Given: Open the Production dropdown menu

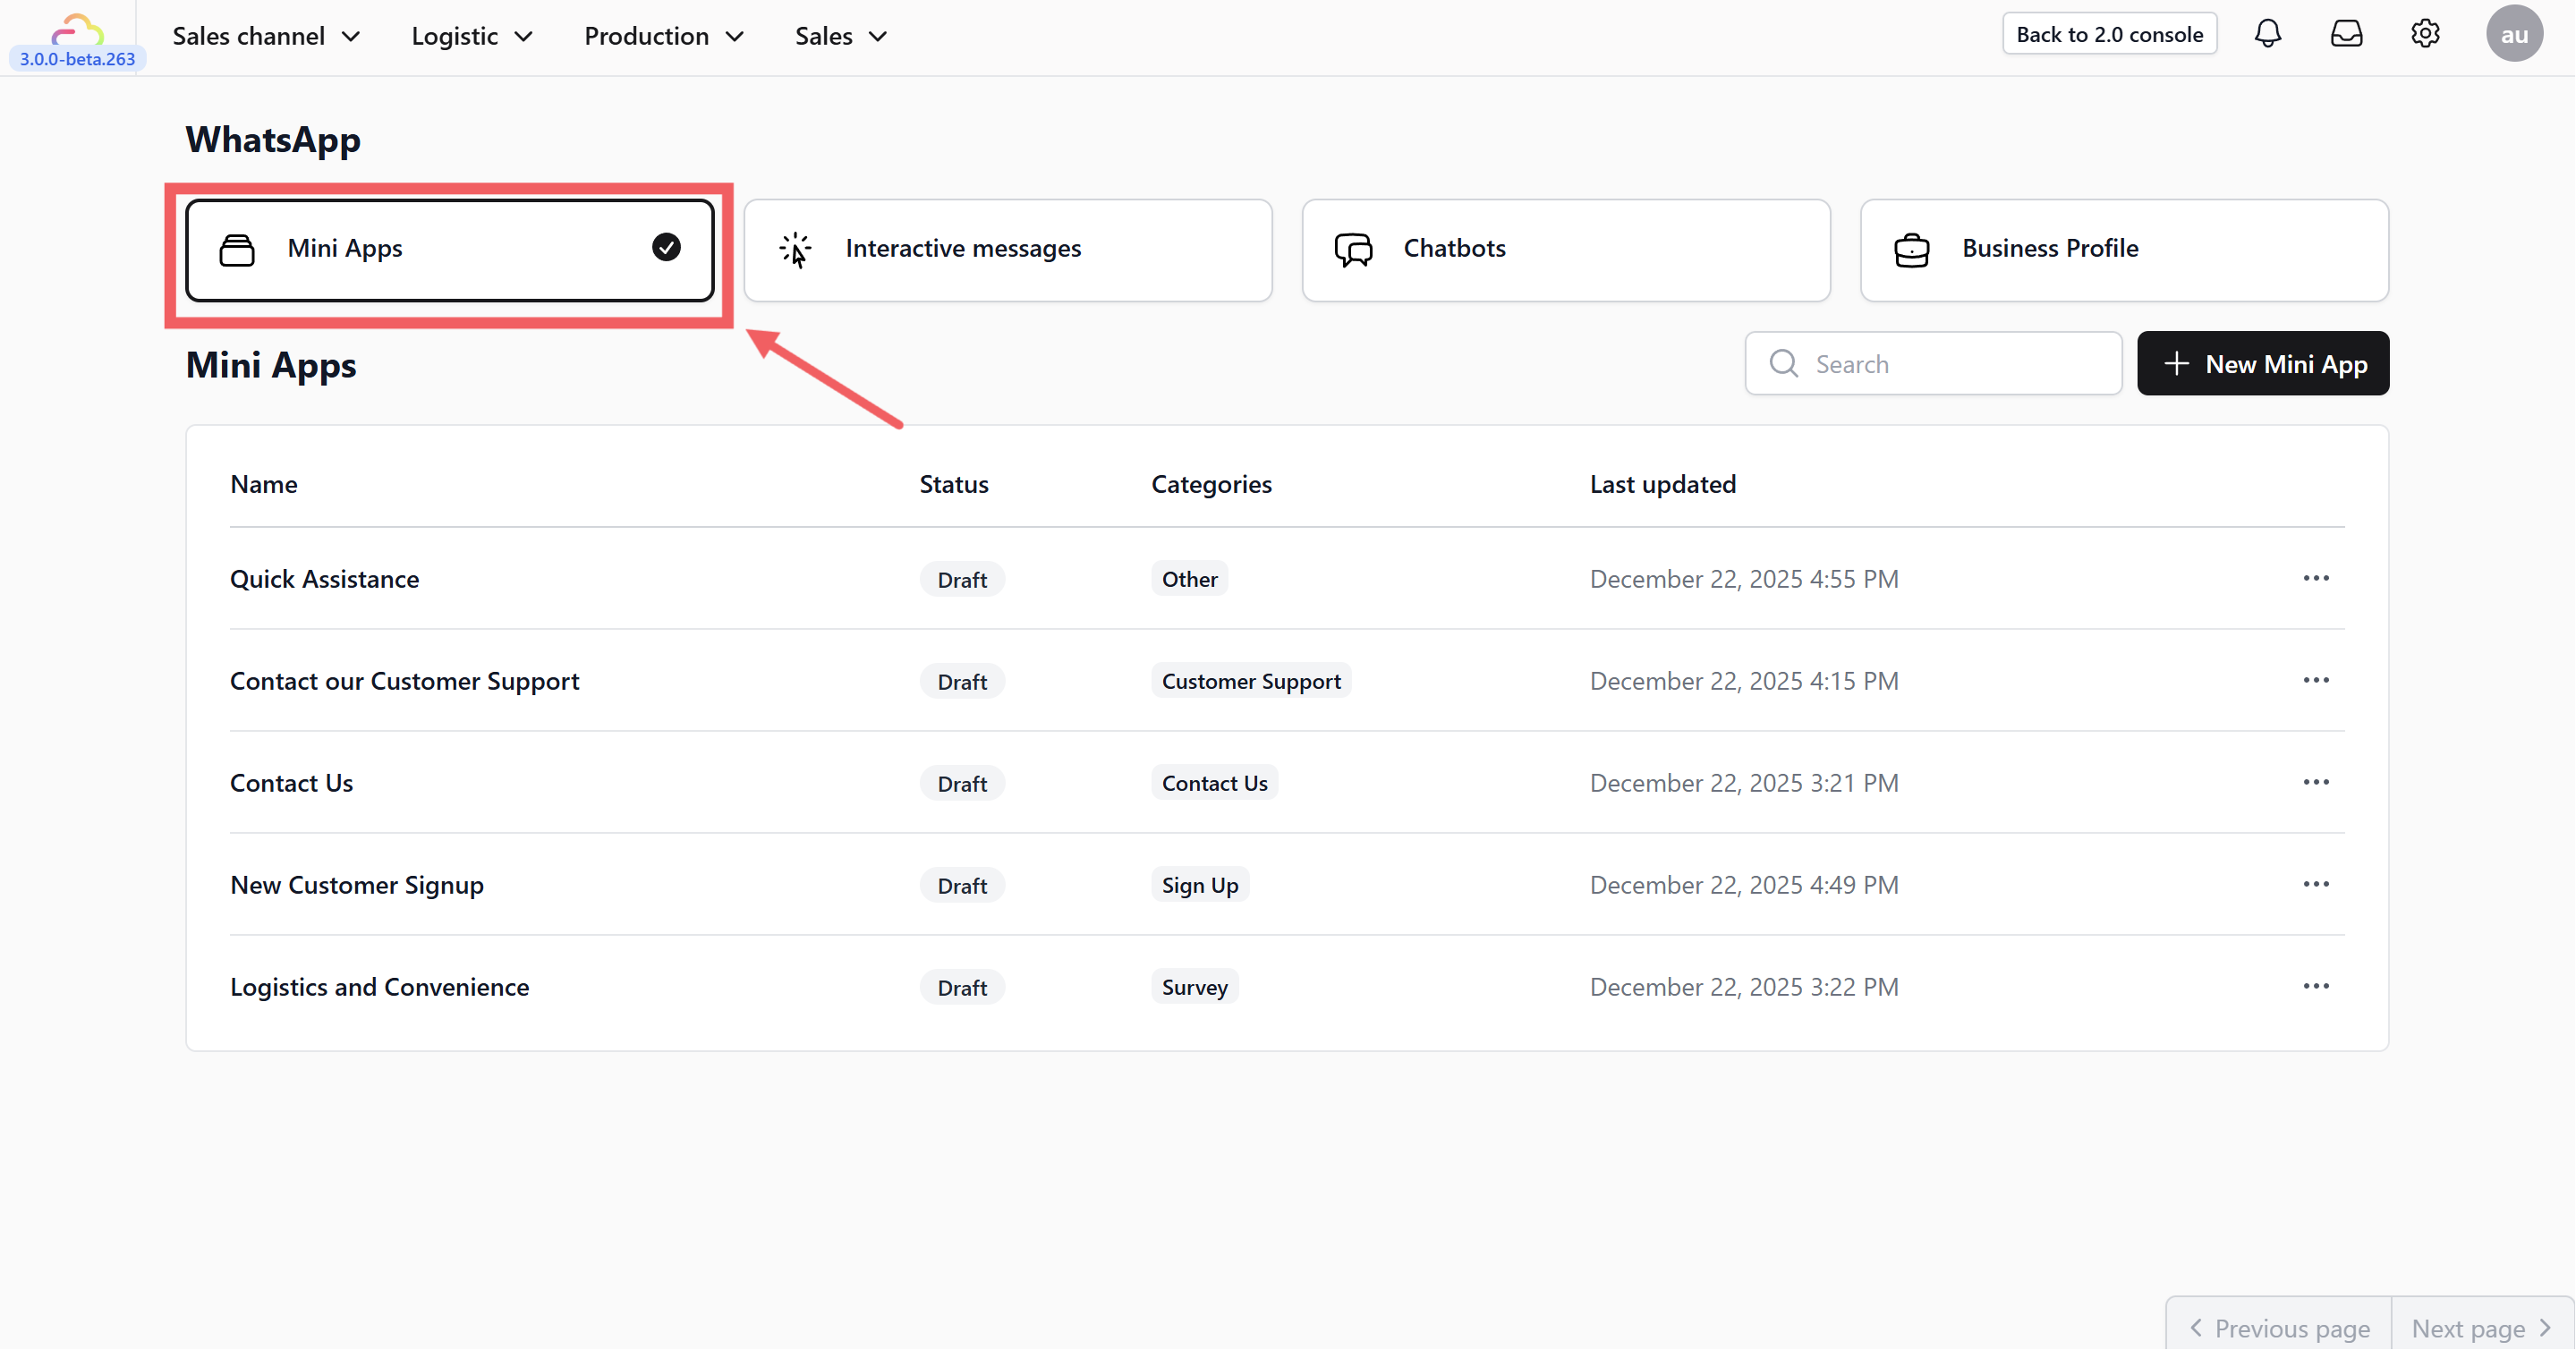Looking at the screenshot, I should pos(664,36).
